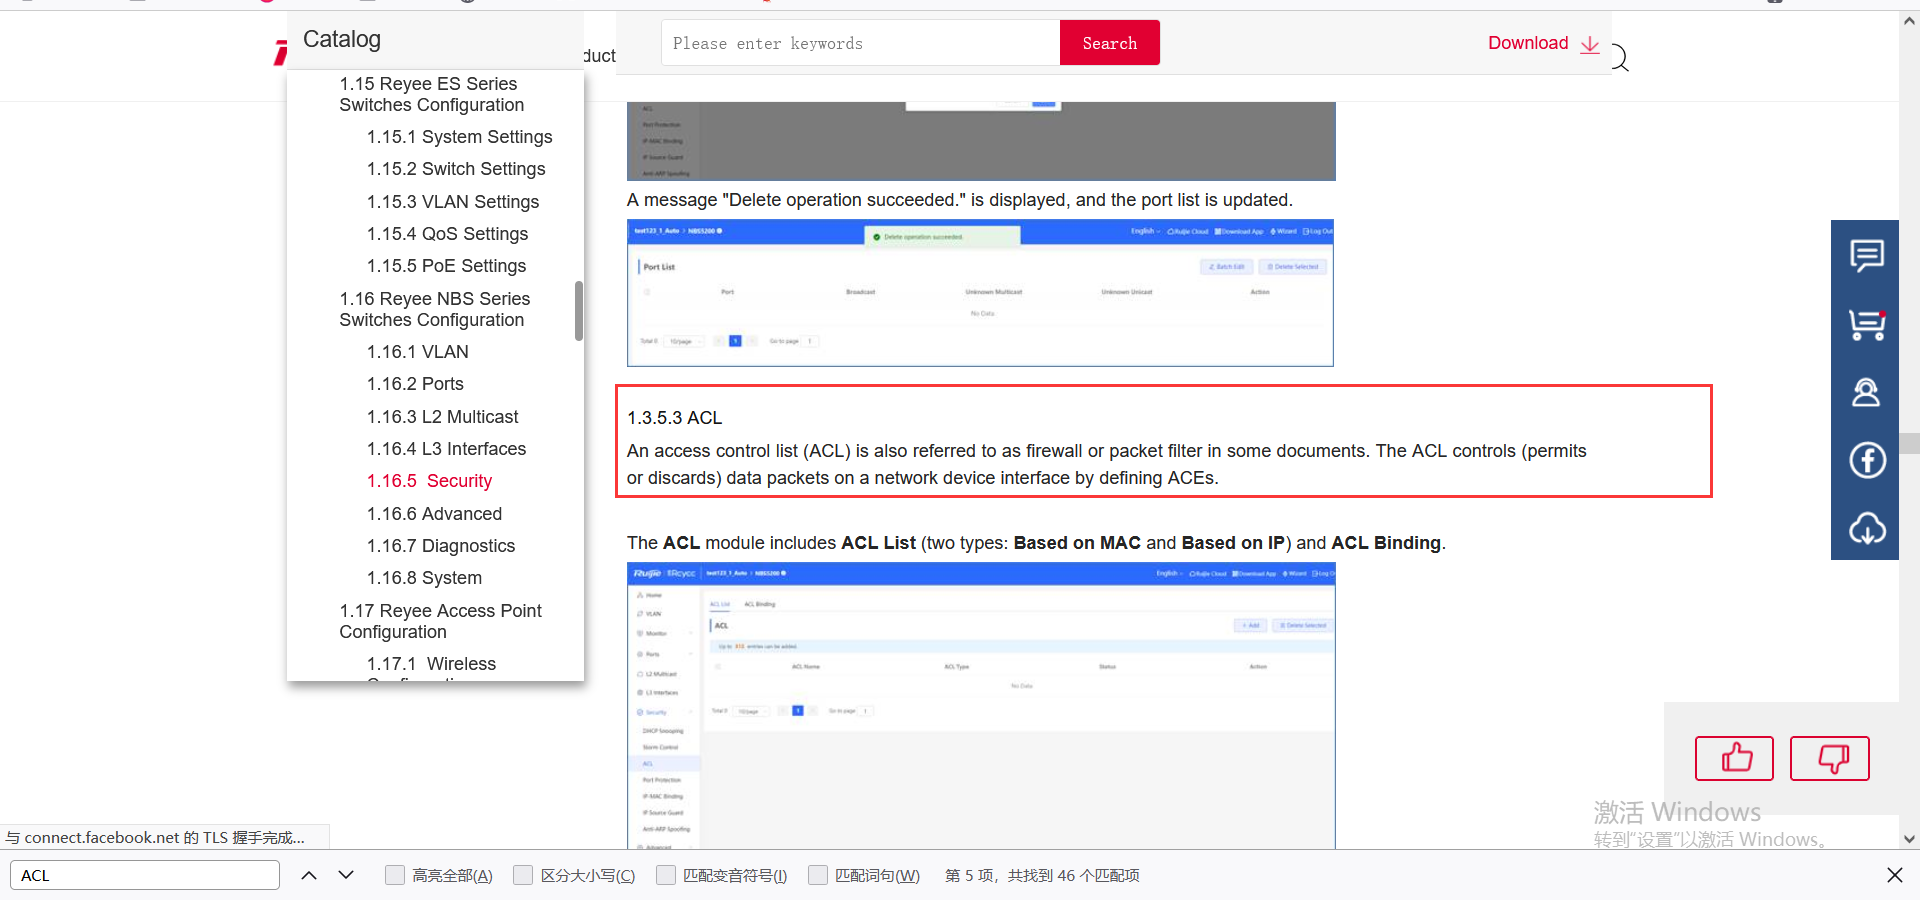
Task: Select 1.16.1 VLAN in the catalog
Action: (x=417, y=352)
